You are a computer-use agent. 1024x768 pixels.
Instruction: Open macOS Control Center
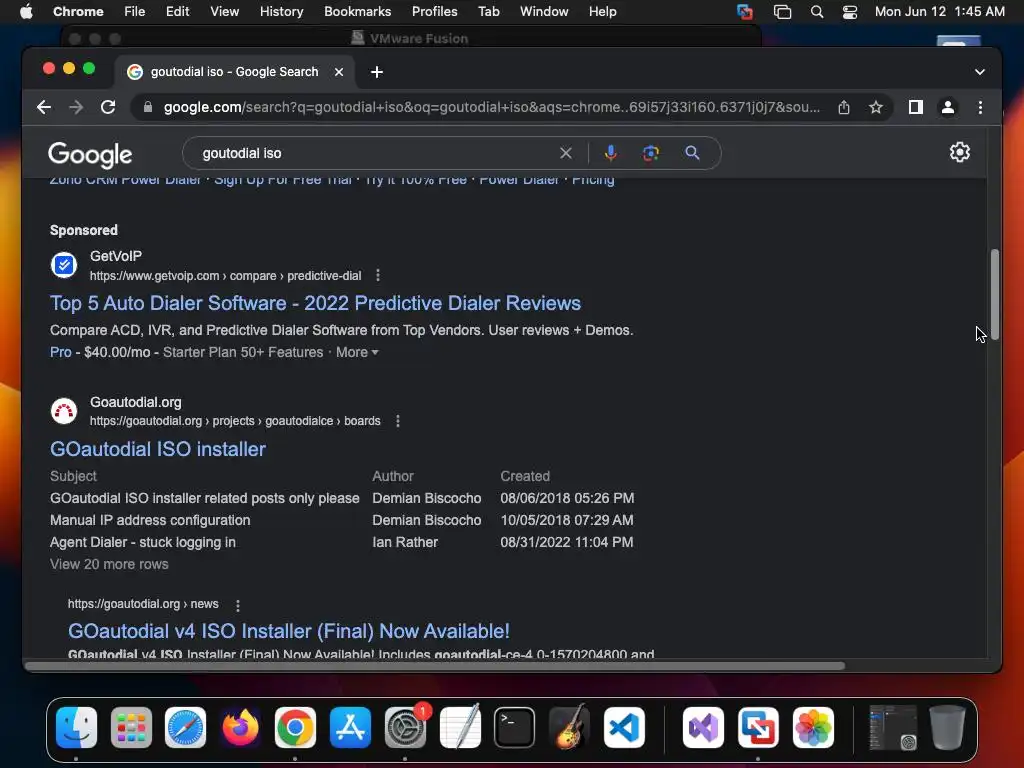pos(850,12)
